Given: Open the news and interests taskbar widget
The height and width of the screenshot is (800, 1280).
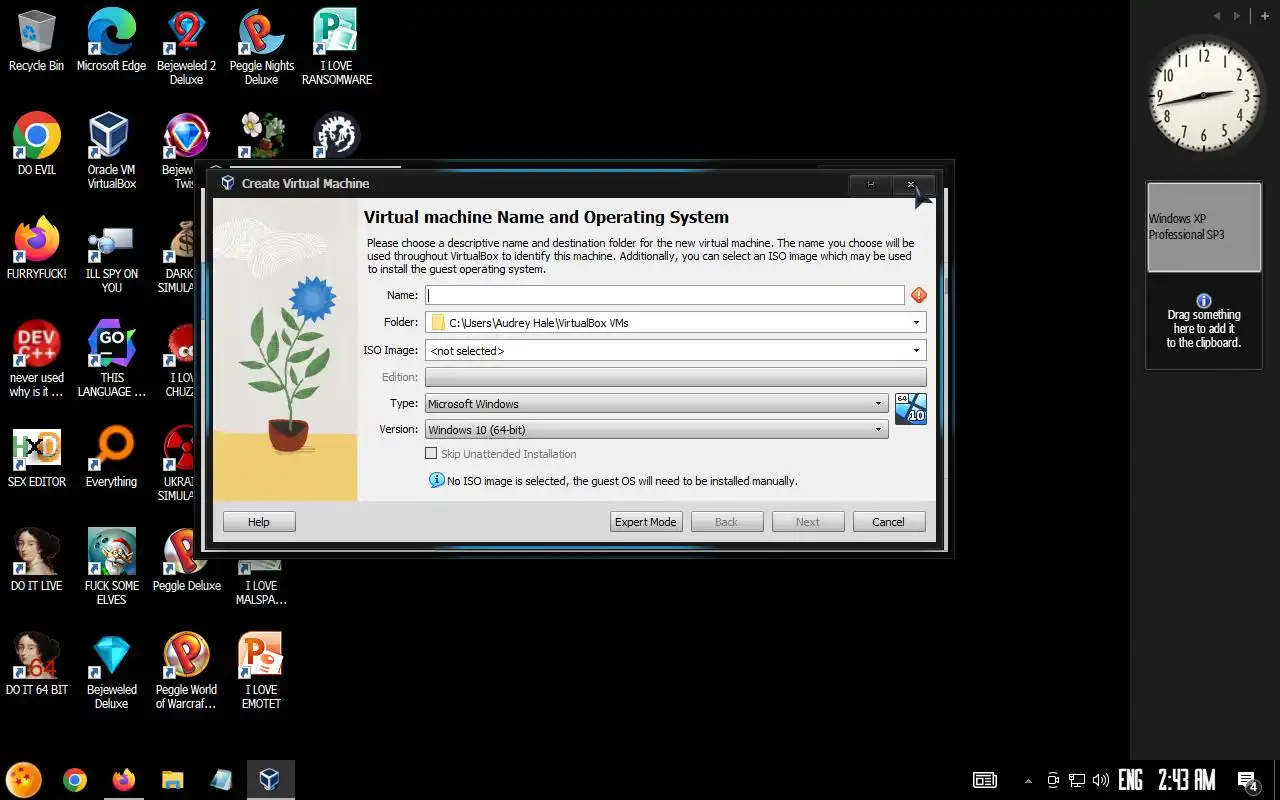Looking at the screenshot, I should pos(985,780).
